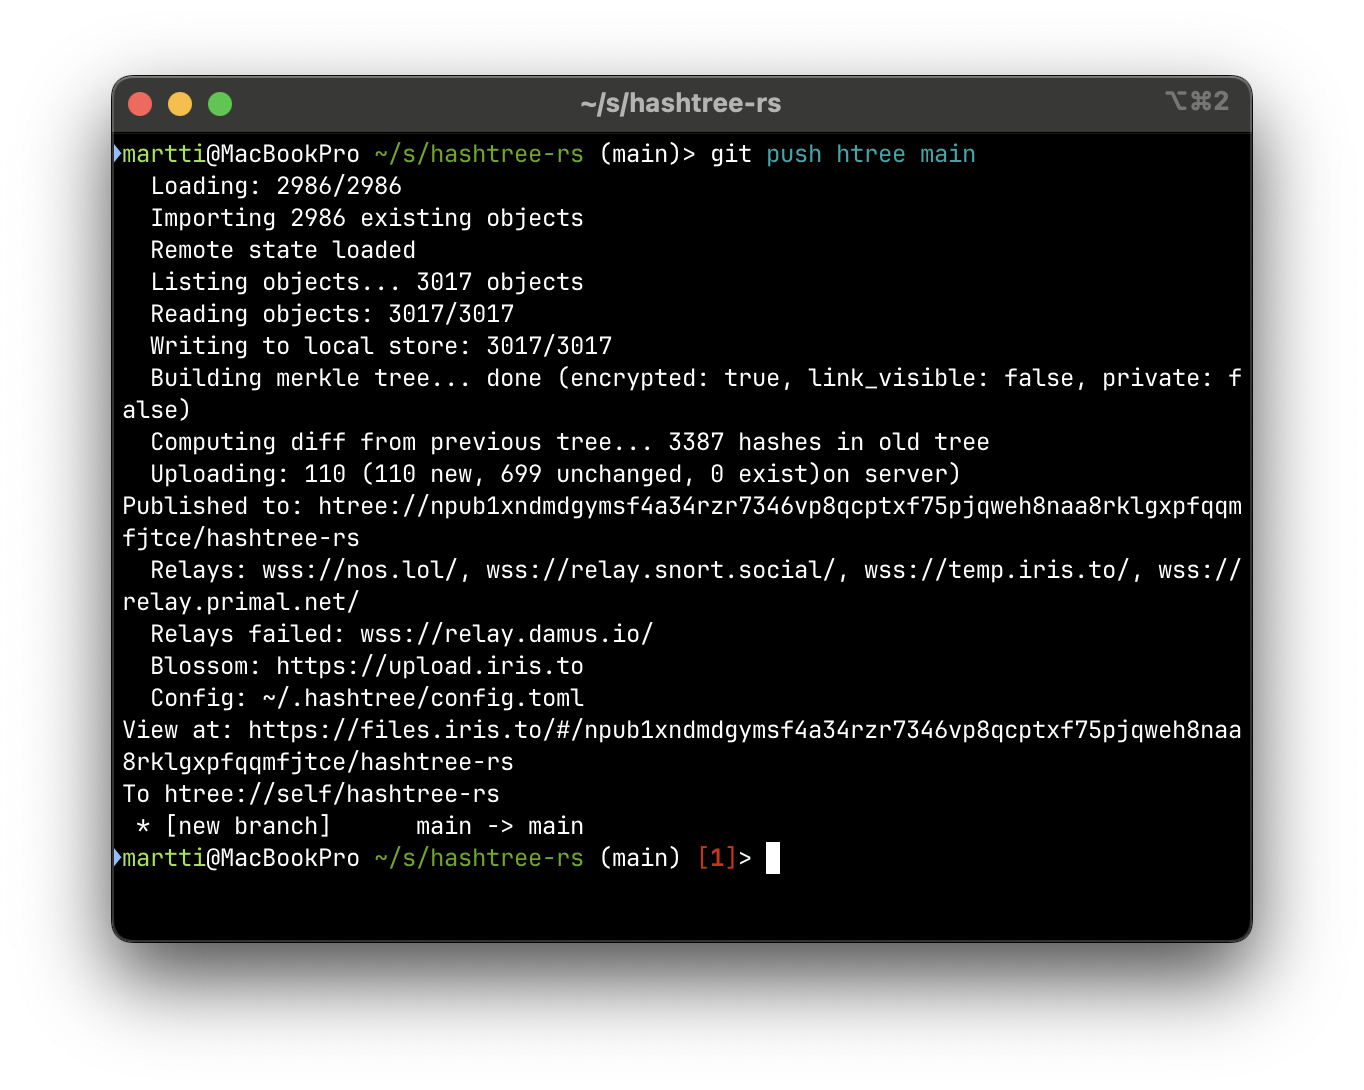
Task: Click the blue prompt marker on the top command line
Action: 117,154
